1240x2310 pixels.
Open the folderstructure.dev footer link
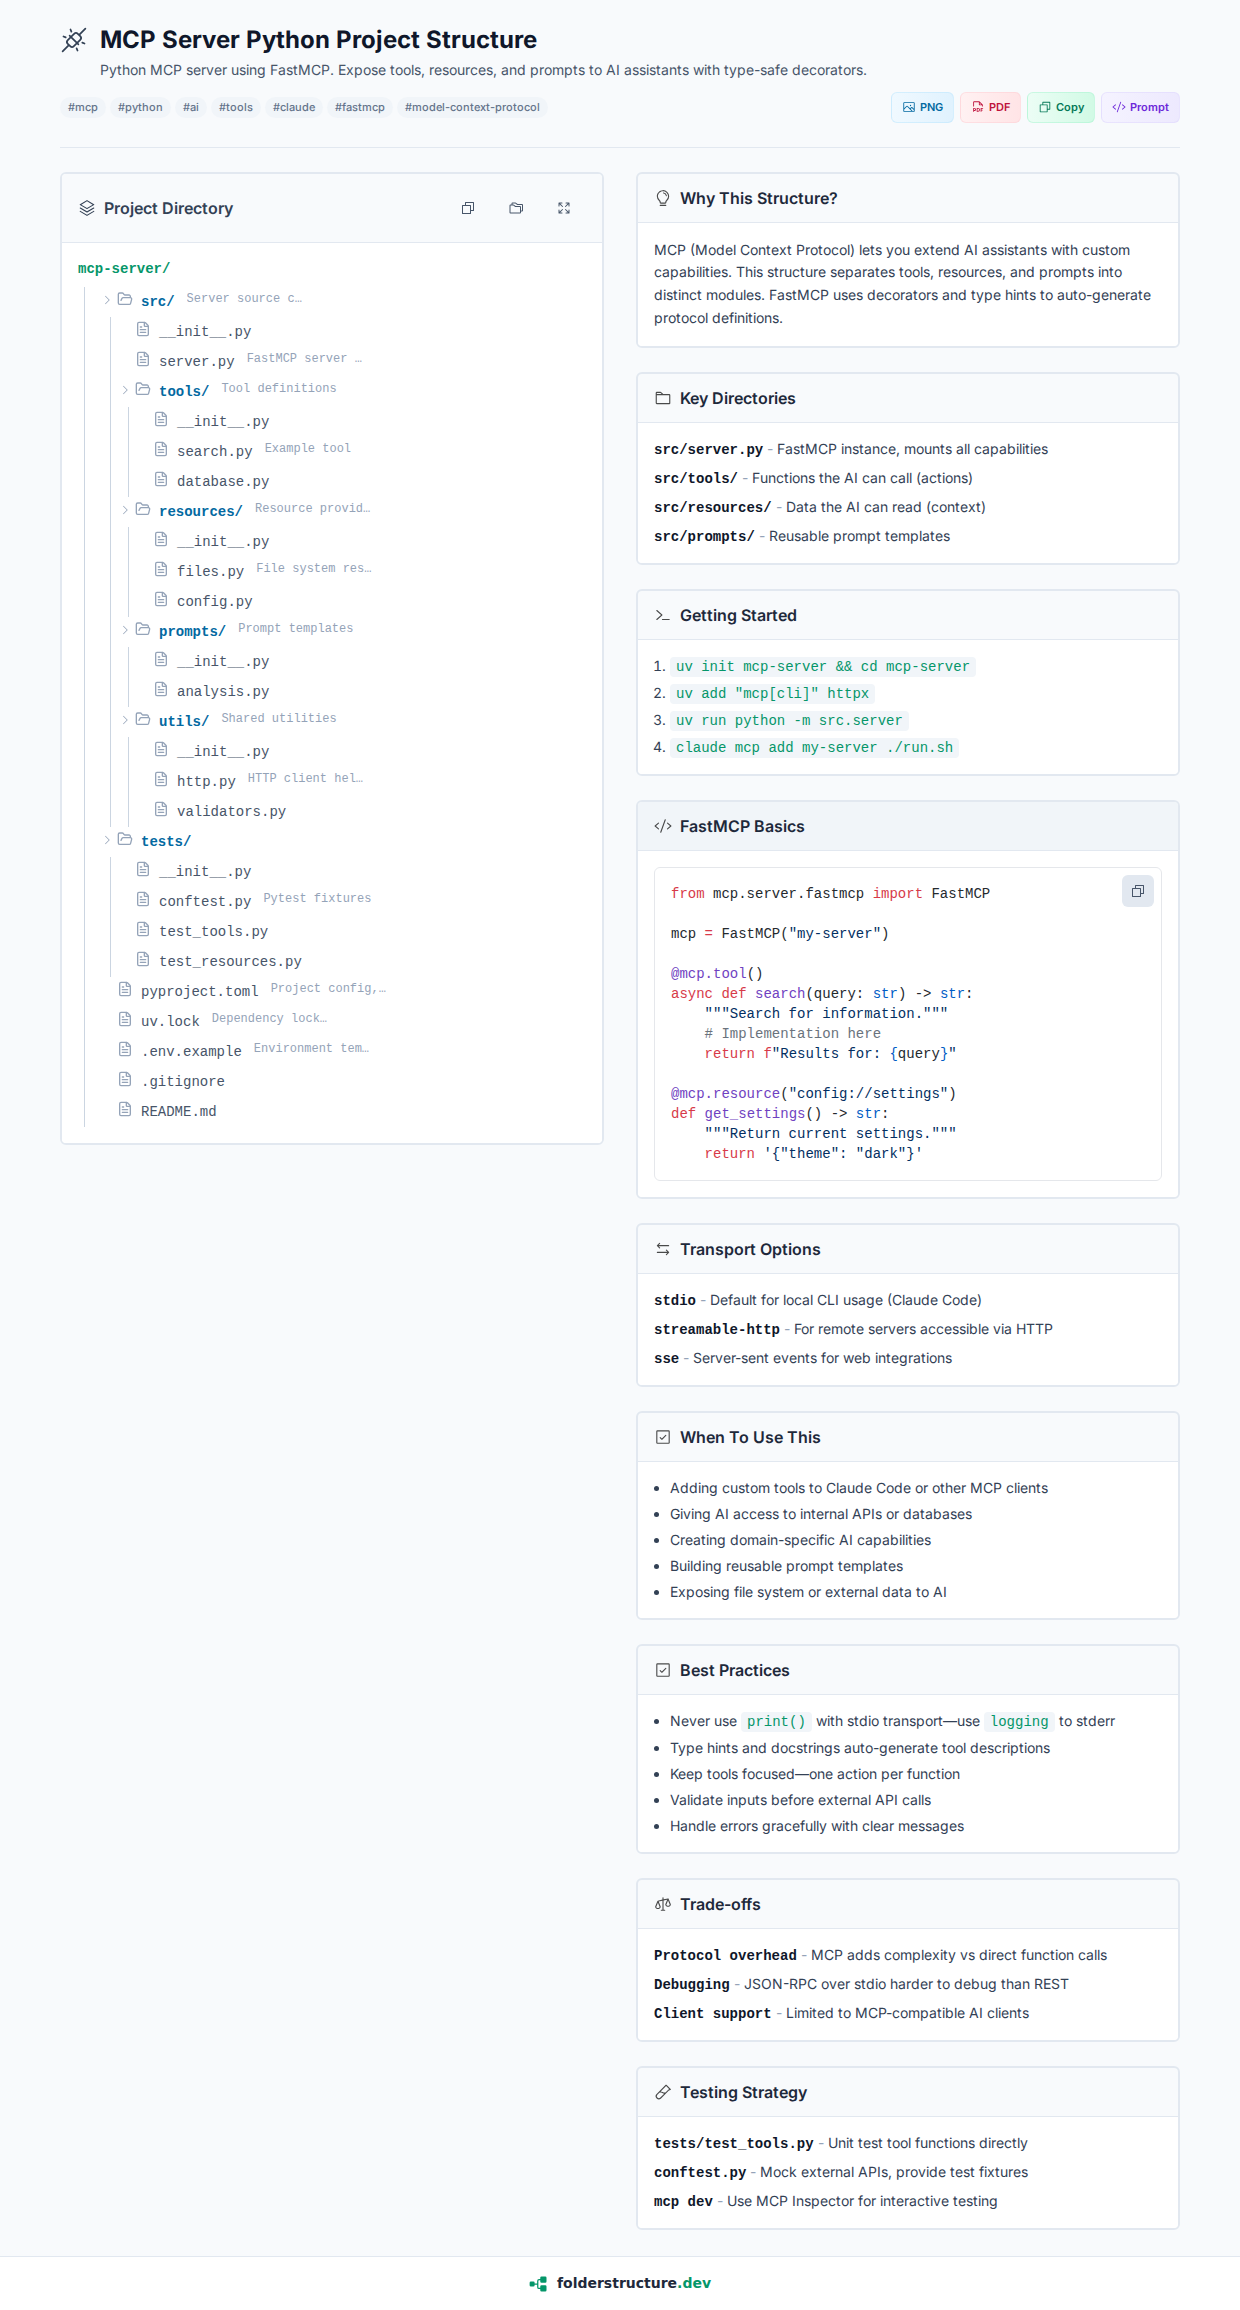633,2283
